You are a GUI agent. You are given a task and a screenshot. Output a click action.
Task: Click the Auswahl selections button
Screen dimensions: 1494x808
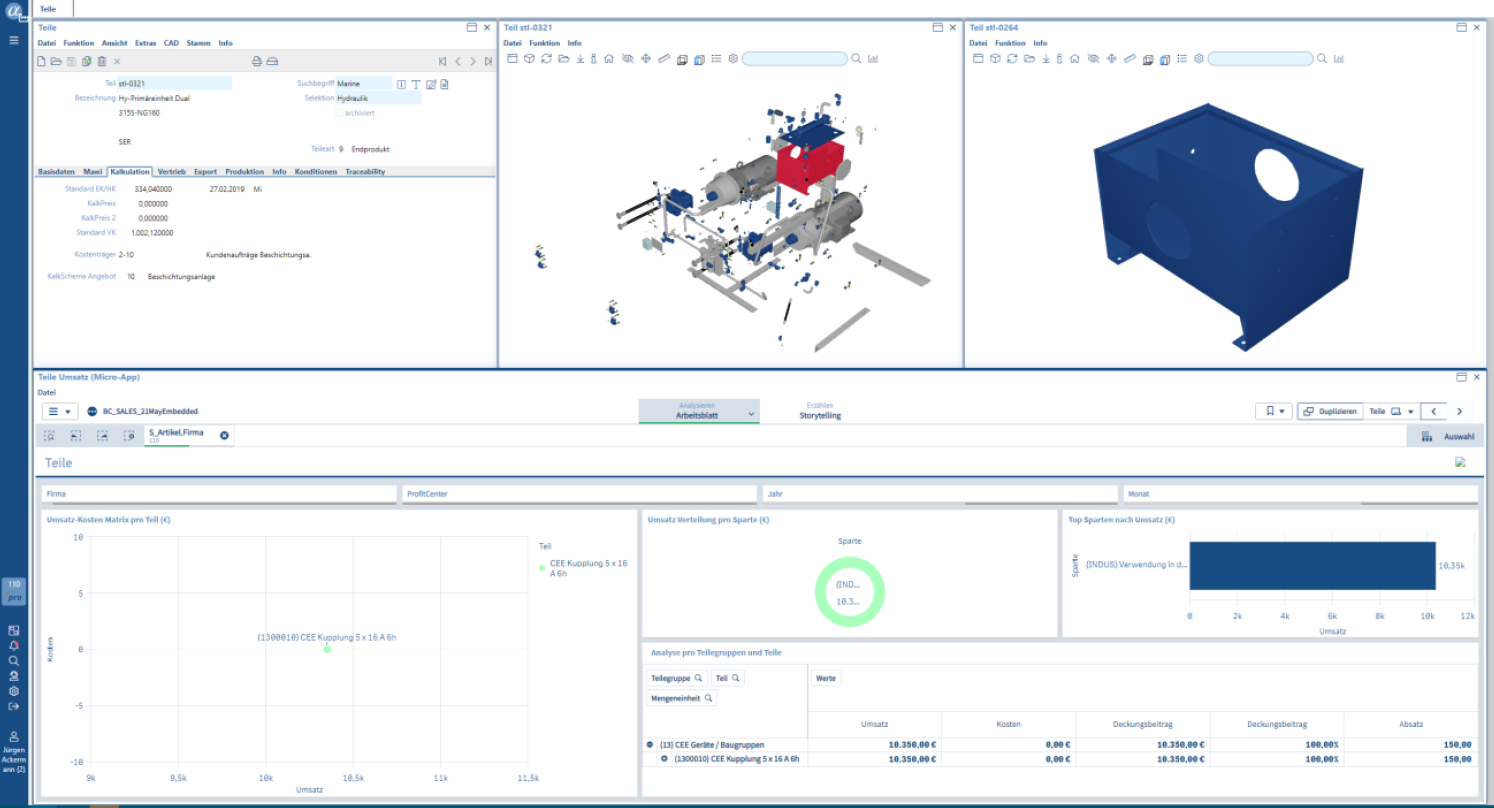click(x=1445, y=436)
